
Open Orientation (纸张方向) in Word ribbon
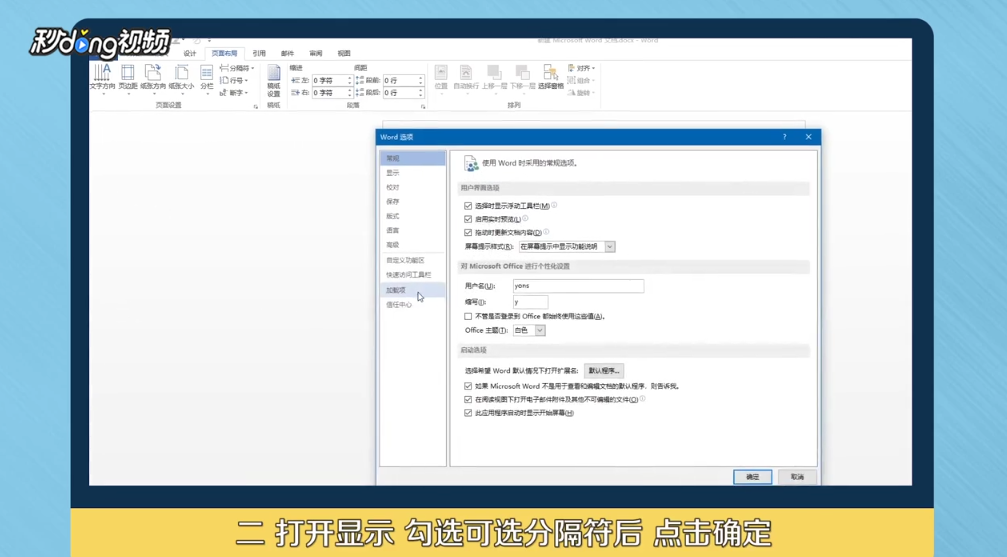[x=153, y=77]
